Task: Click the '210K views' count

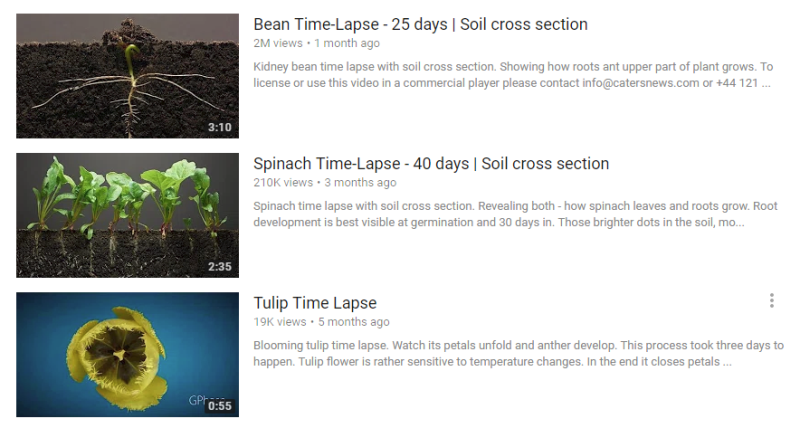Action: (283, 183)
